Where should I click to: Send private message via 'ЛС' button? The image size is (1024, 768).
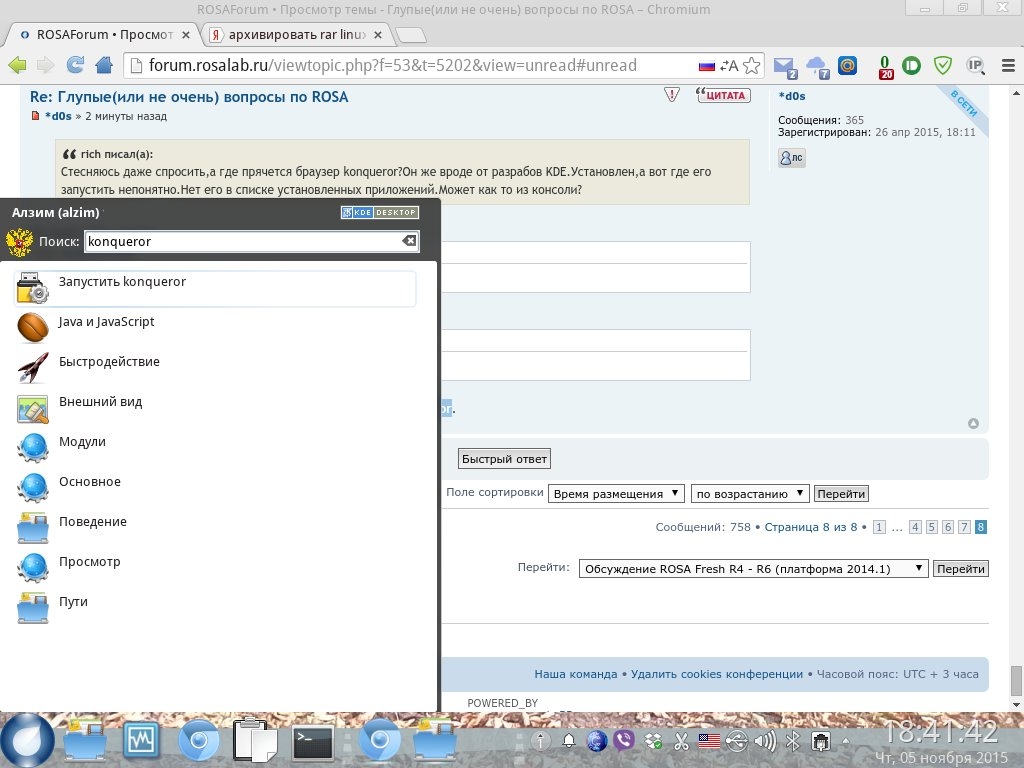pyautogui.click(x=792, y=157)
